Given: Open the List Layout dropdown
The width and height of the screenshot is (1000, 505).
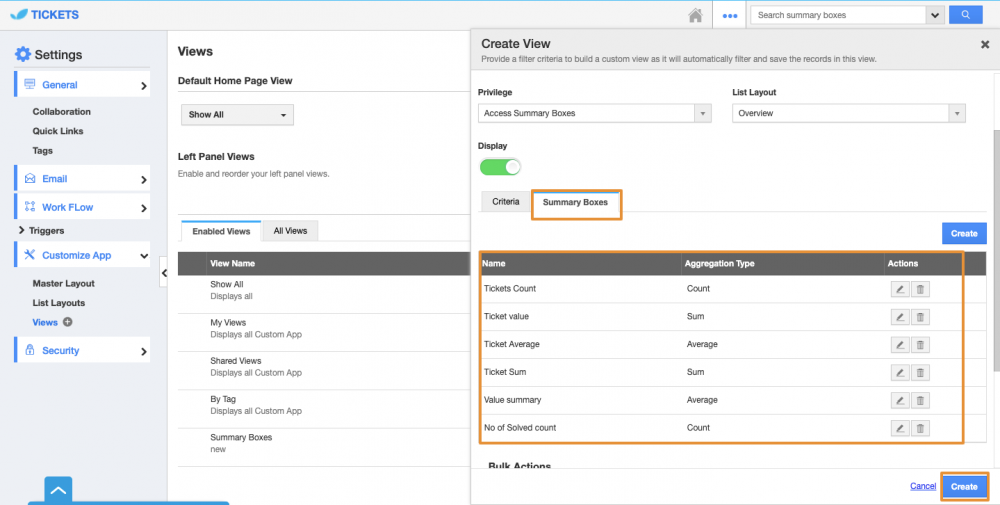Looking at the screenshot, I should click(x=848, y=113).
